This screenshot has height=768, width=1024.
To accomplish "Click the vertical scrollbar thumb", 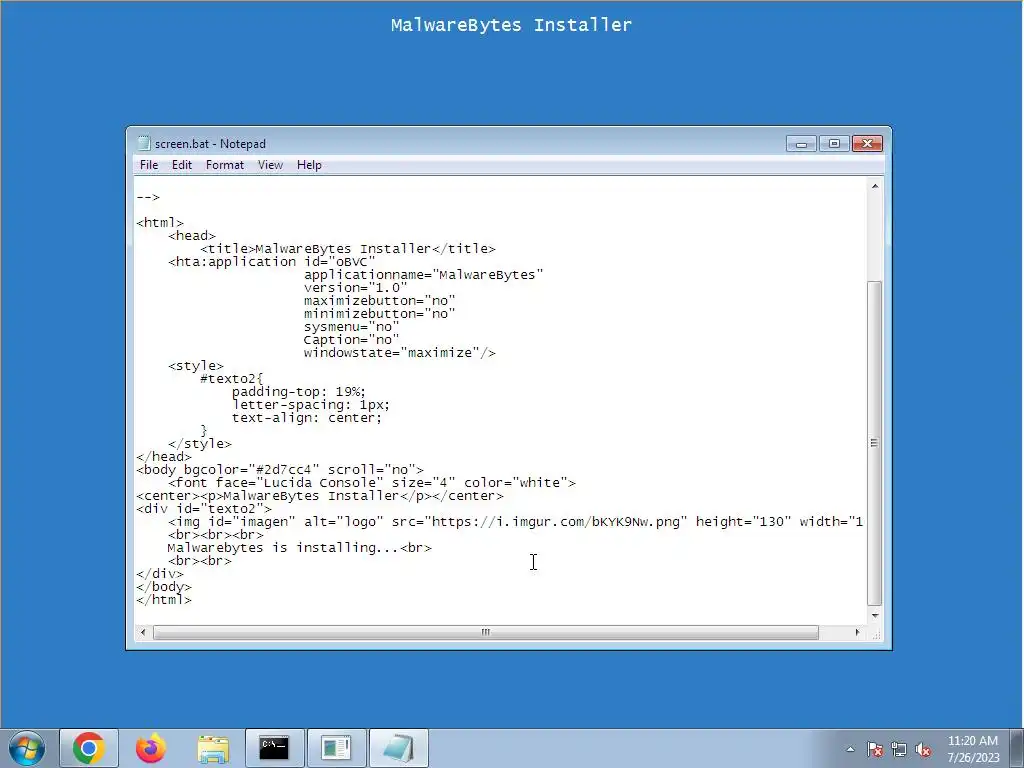I will pos(875,443).
